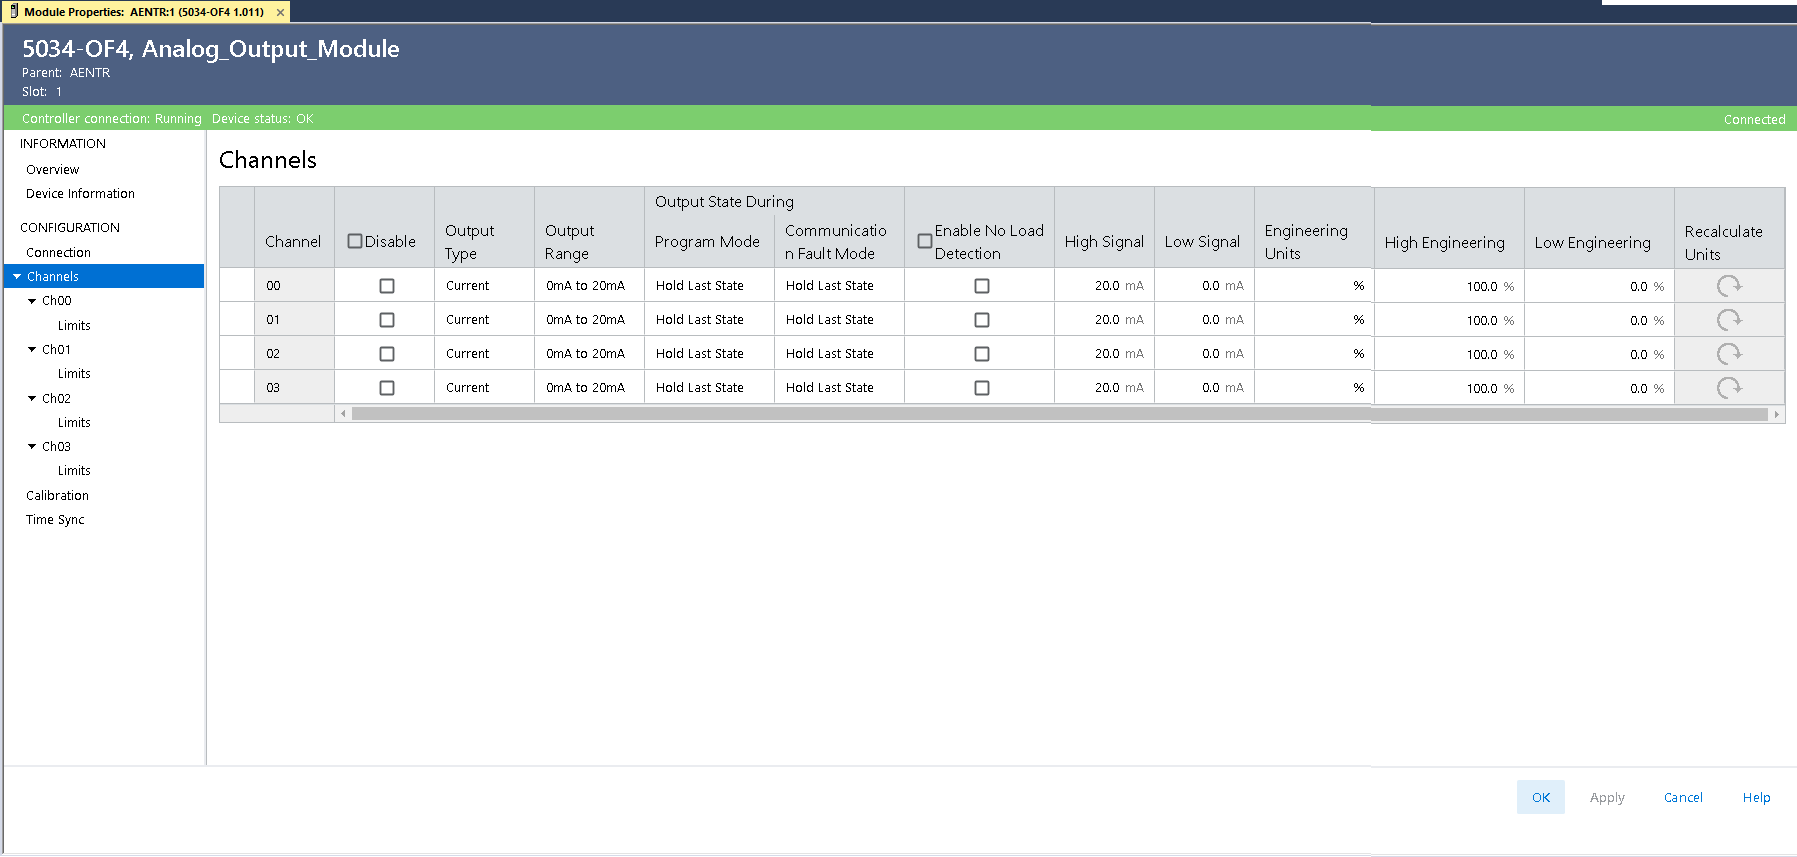Screen dimensions: 1797x857
Task: Select the Ch01 tree item
Action: 56,350
